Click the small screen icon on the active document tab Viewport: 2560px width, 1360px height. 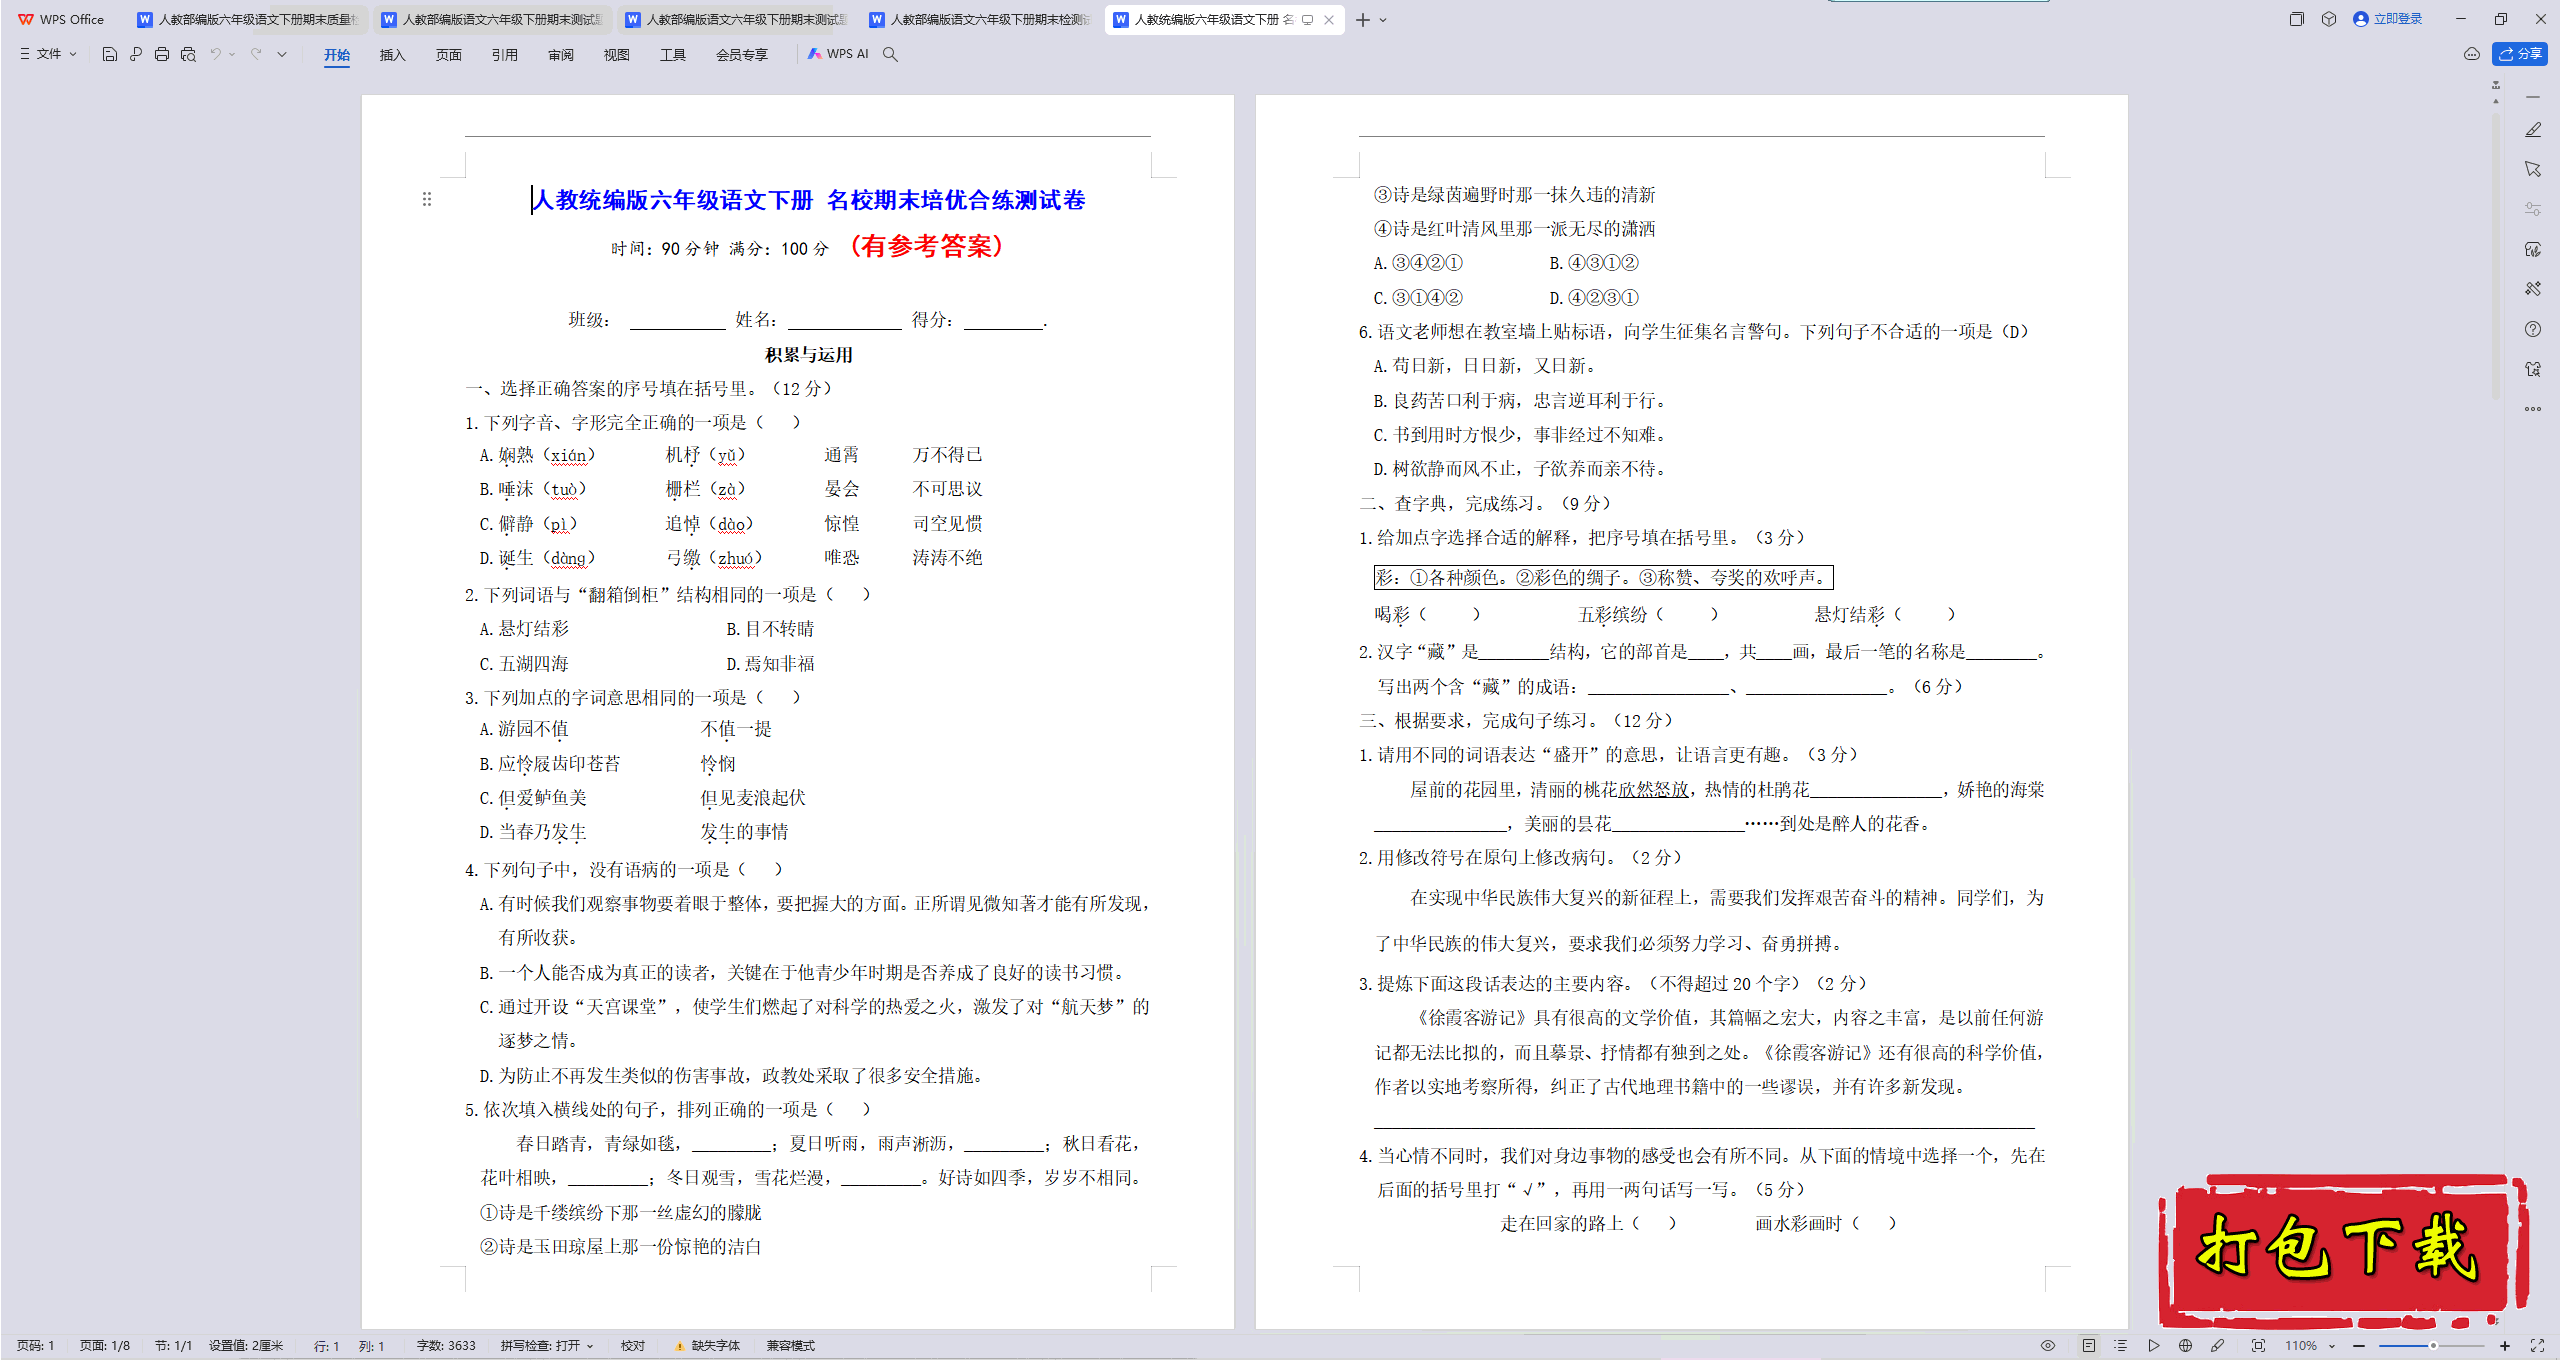click(x=1307, y=20)
